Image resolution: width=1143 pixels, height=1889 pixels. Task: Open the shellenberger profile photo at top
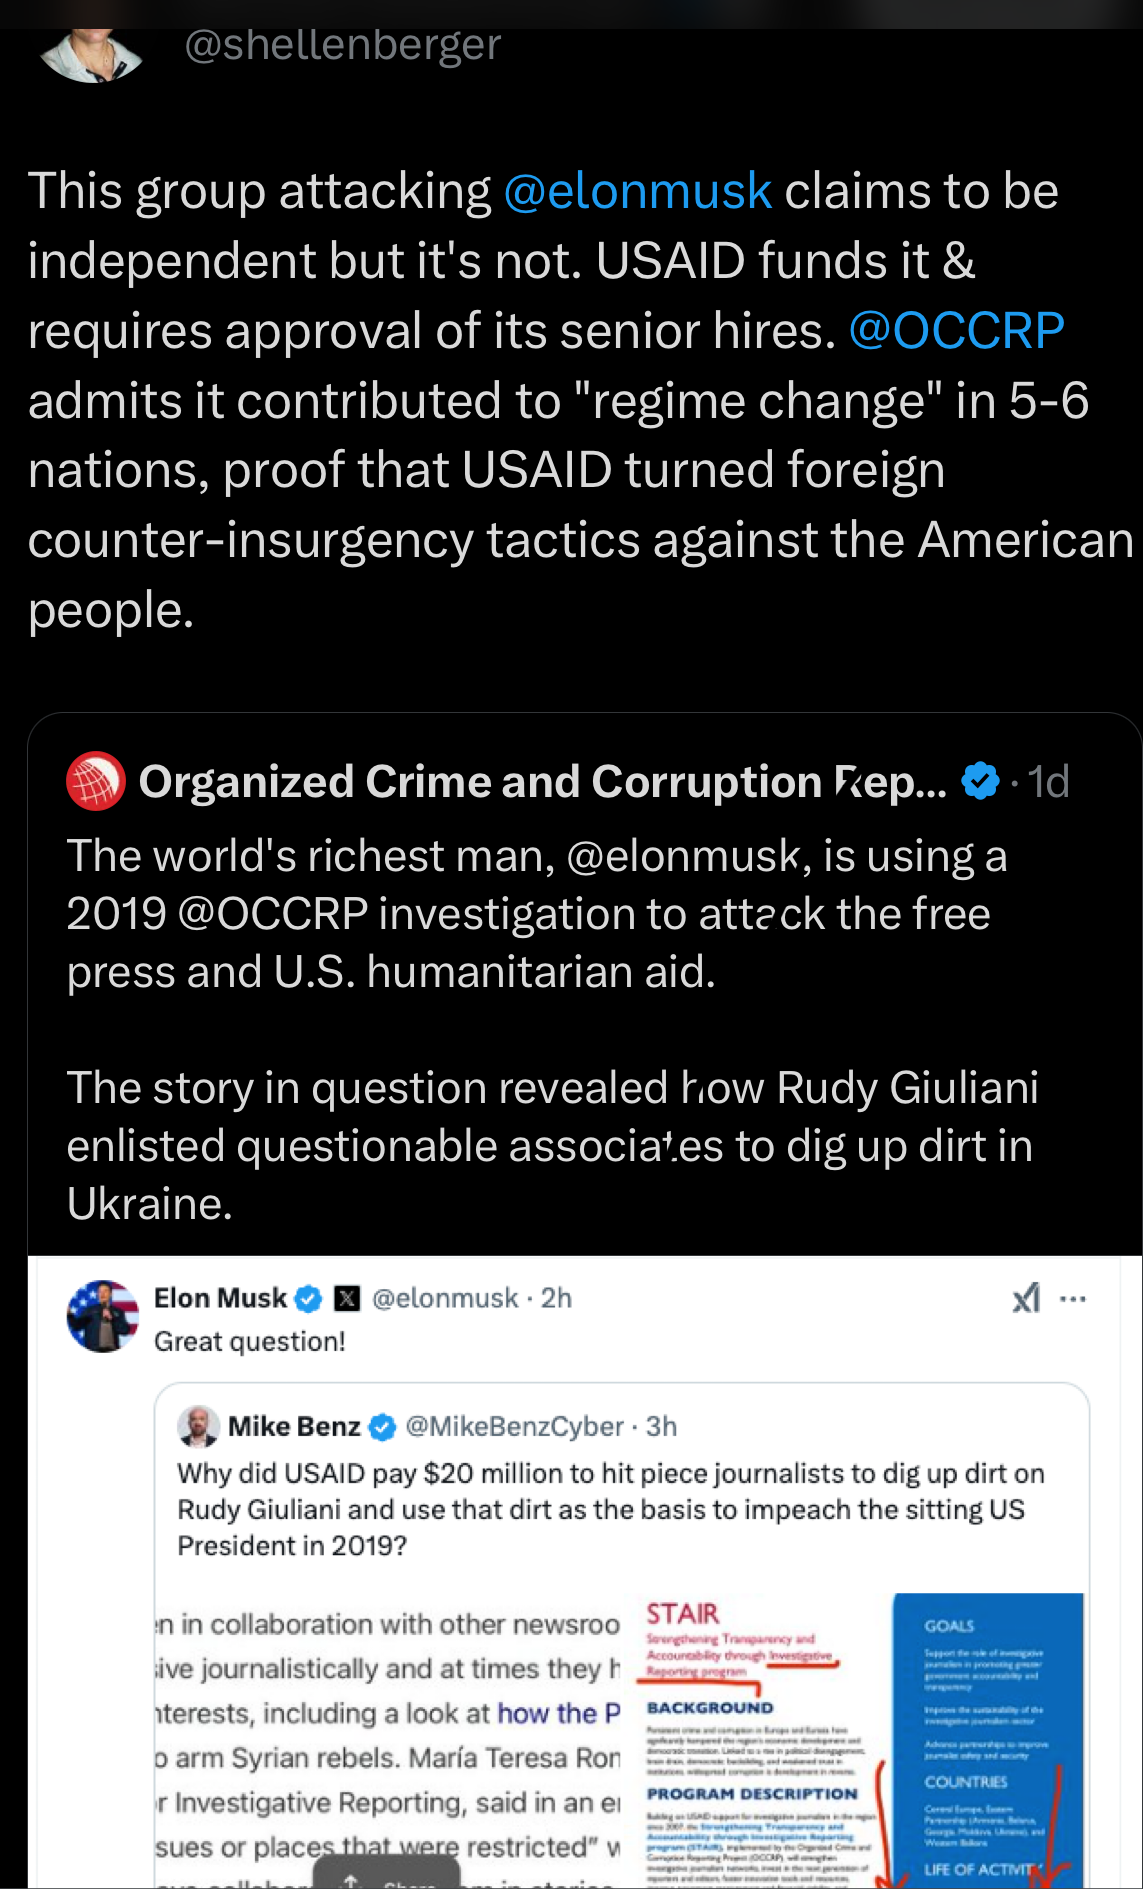[92, 55]
